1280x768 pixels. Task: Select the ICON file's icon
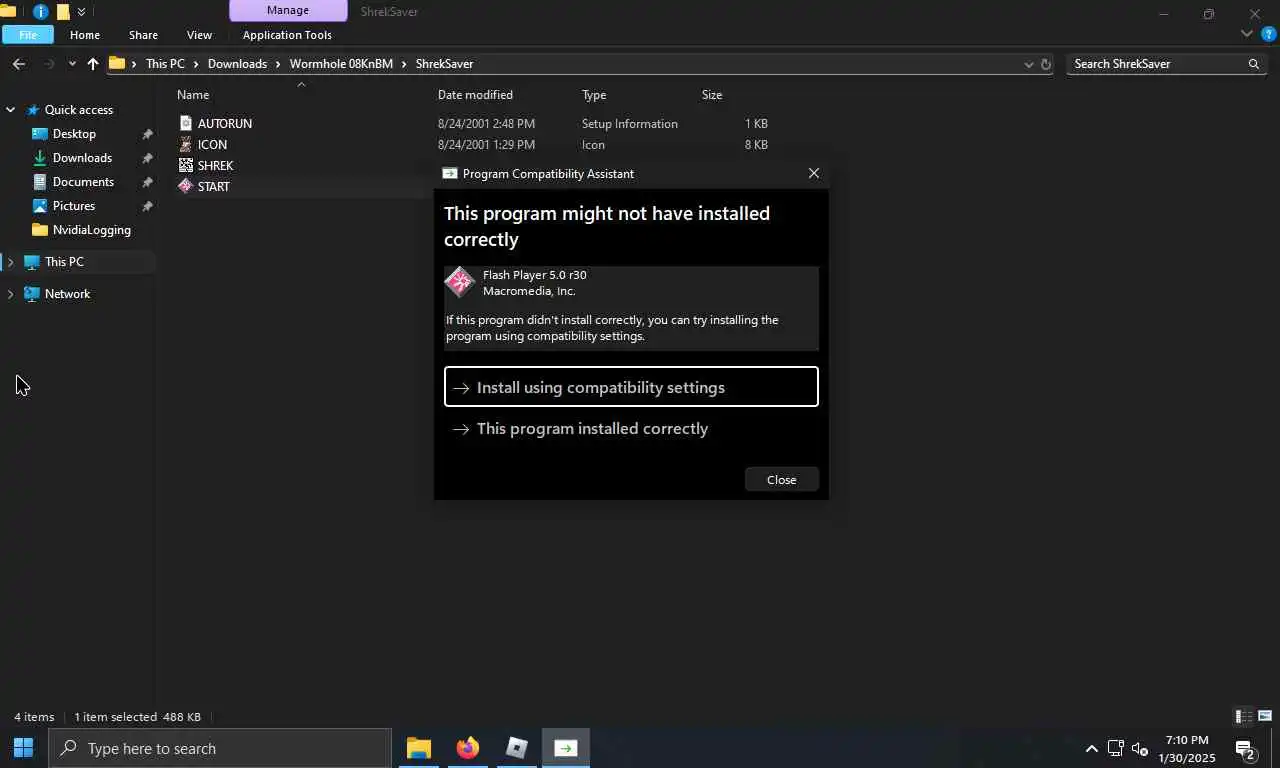pos(185,144)
